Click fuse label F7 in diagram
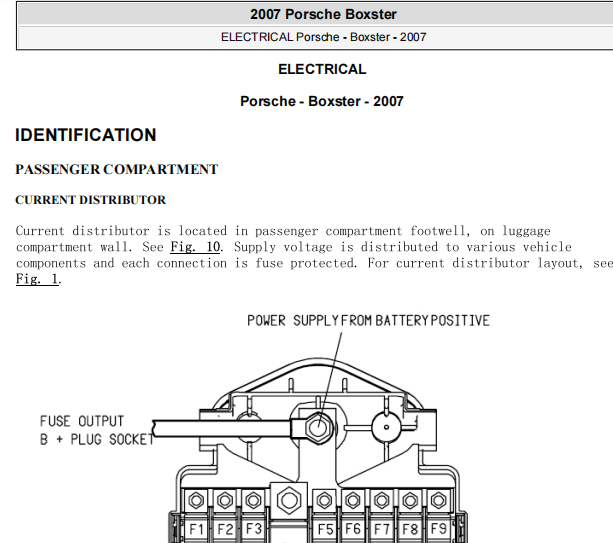This screenshot has width=613, height=543. point(382,529)
